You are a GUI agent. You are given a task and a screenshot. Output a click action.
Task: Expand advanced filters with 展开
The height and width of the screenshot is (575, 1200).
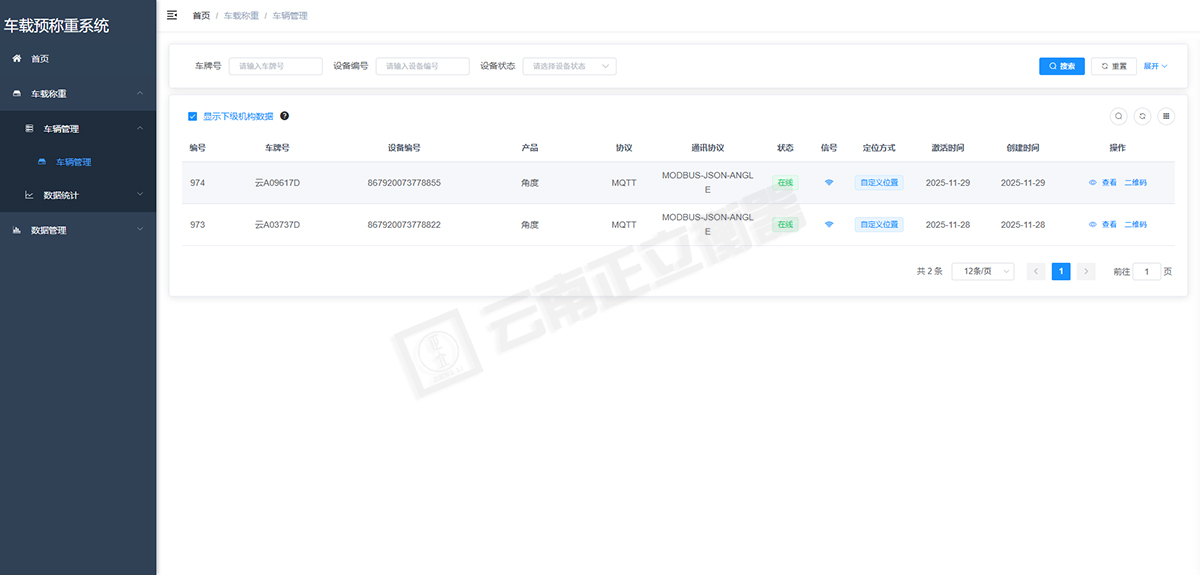(x=1155, y=66)
